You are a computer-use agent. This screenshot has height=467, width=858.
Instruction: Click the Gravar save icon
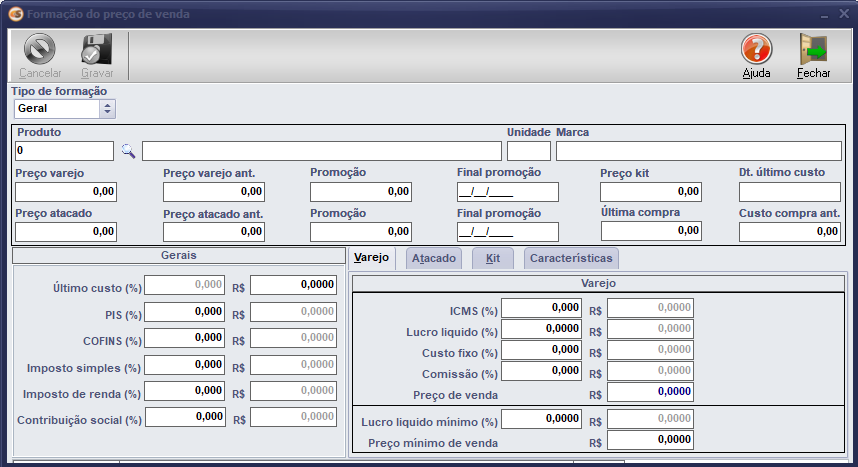coord(97,49)
